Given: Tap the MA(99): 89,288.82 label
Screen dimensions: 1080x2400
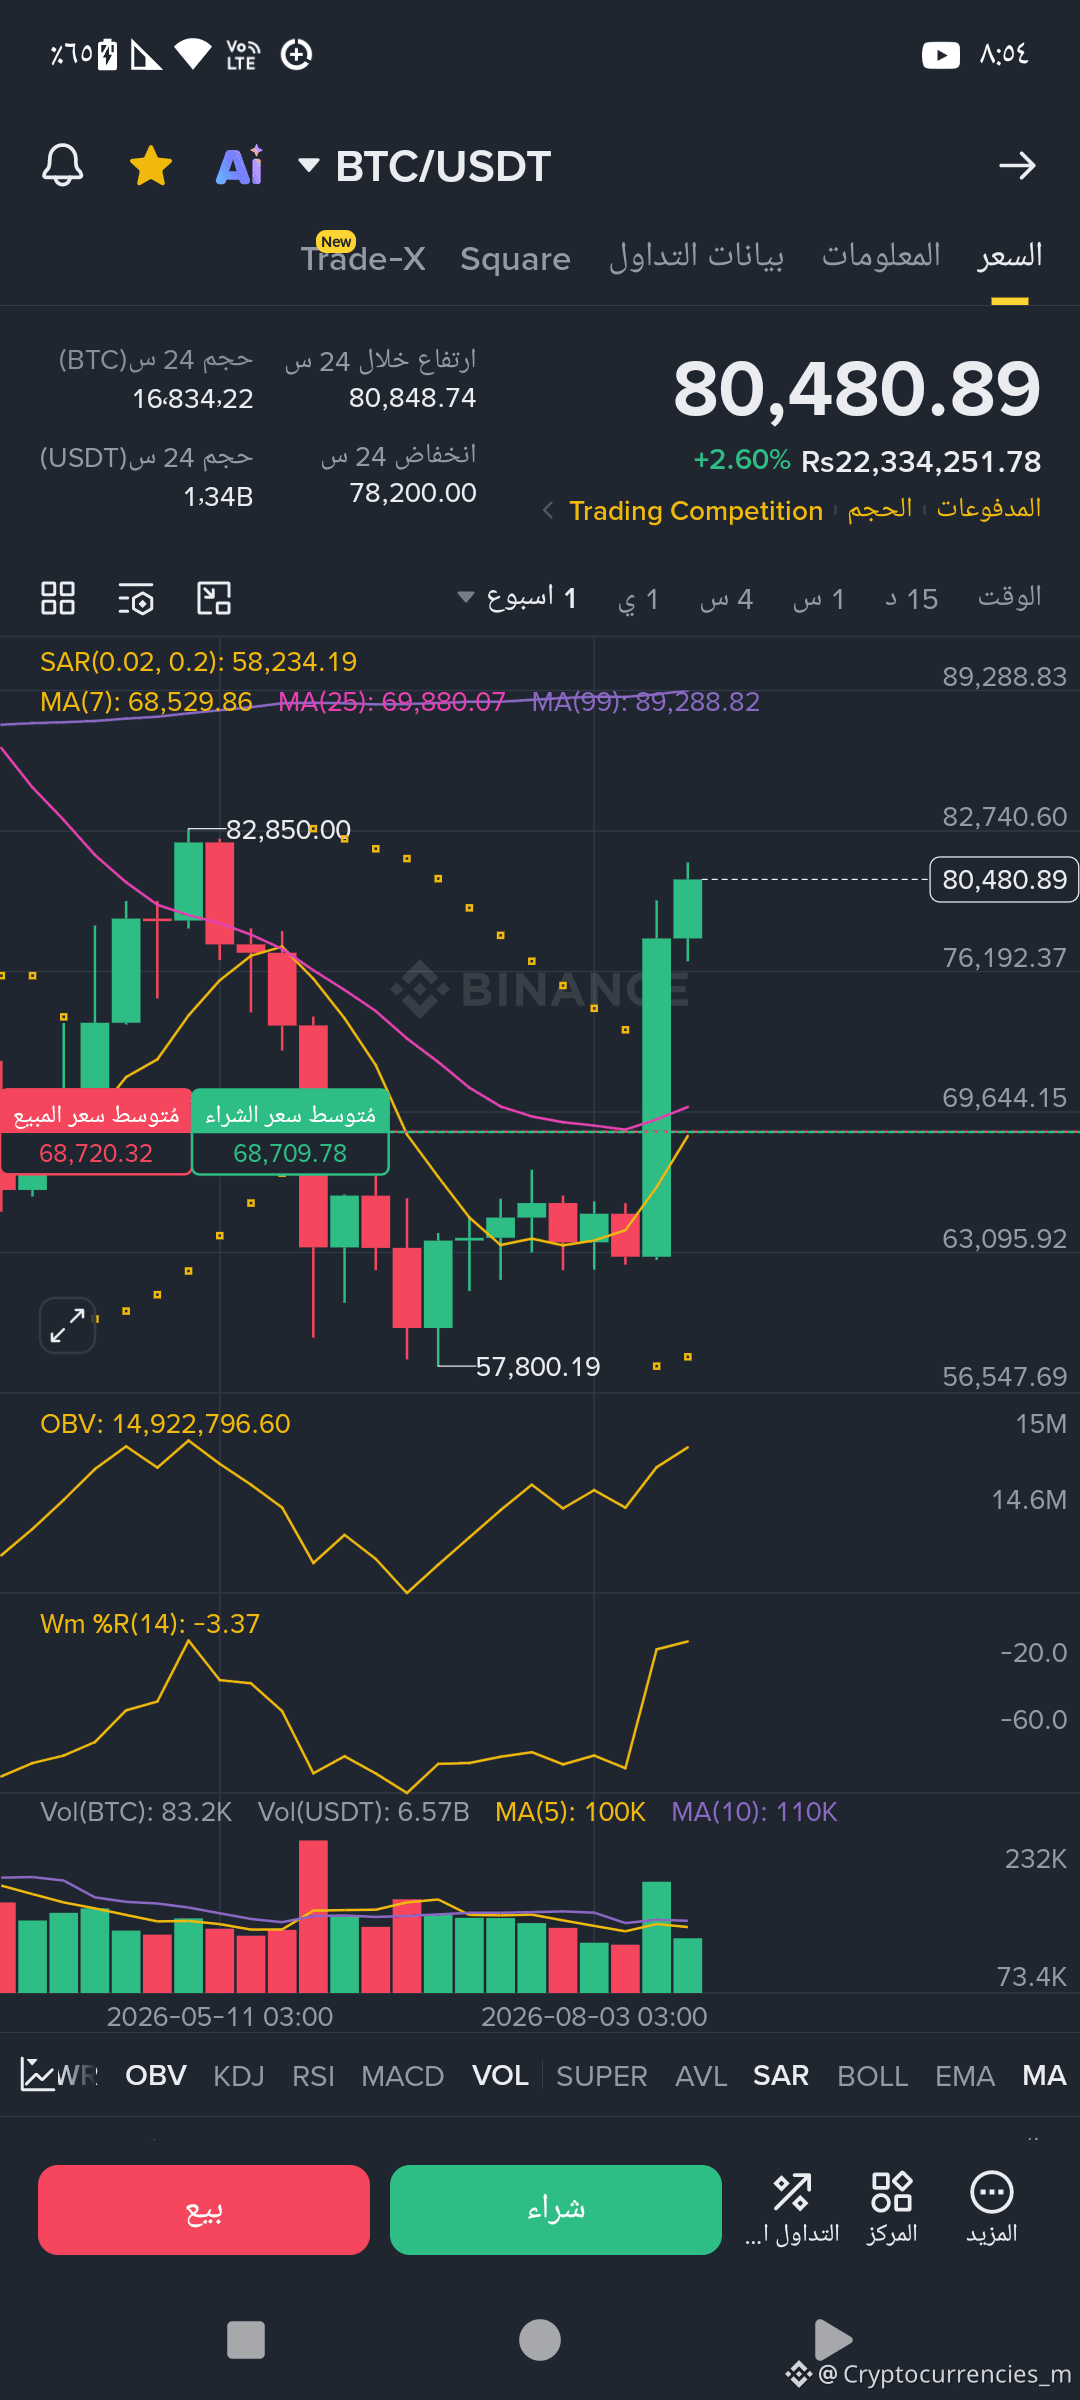Looking at the screenshot, I should tap(646, 702).
